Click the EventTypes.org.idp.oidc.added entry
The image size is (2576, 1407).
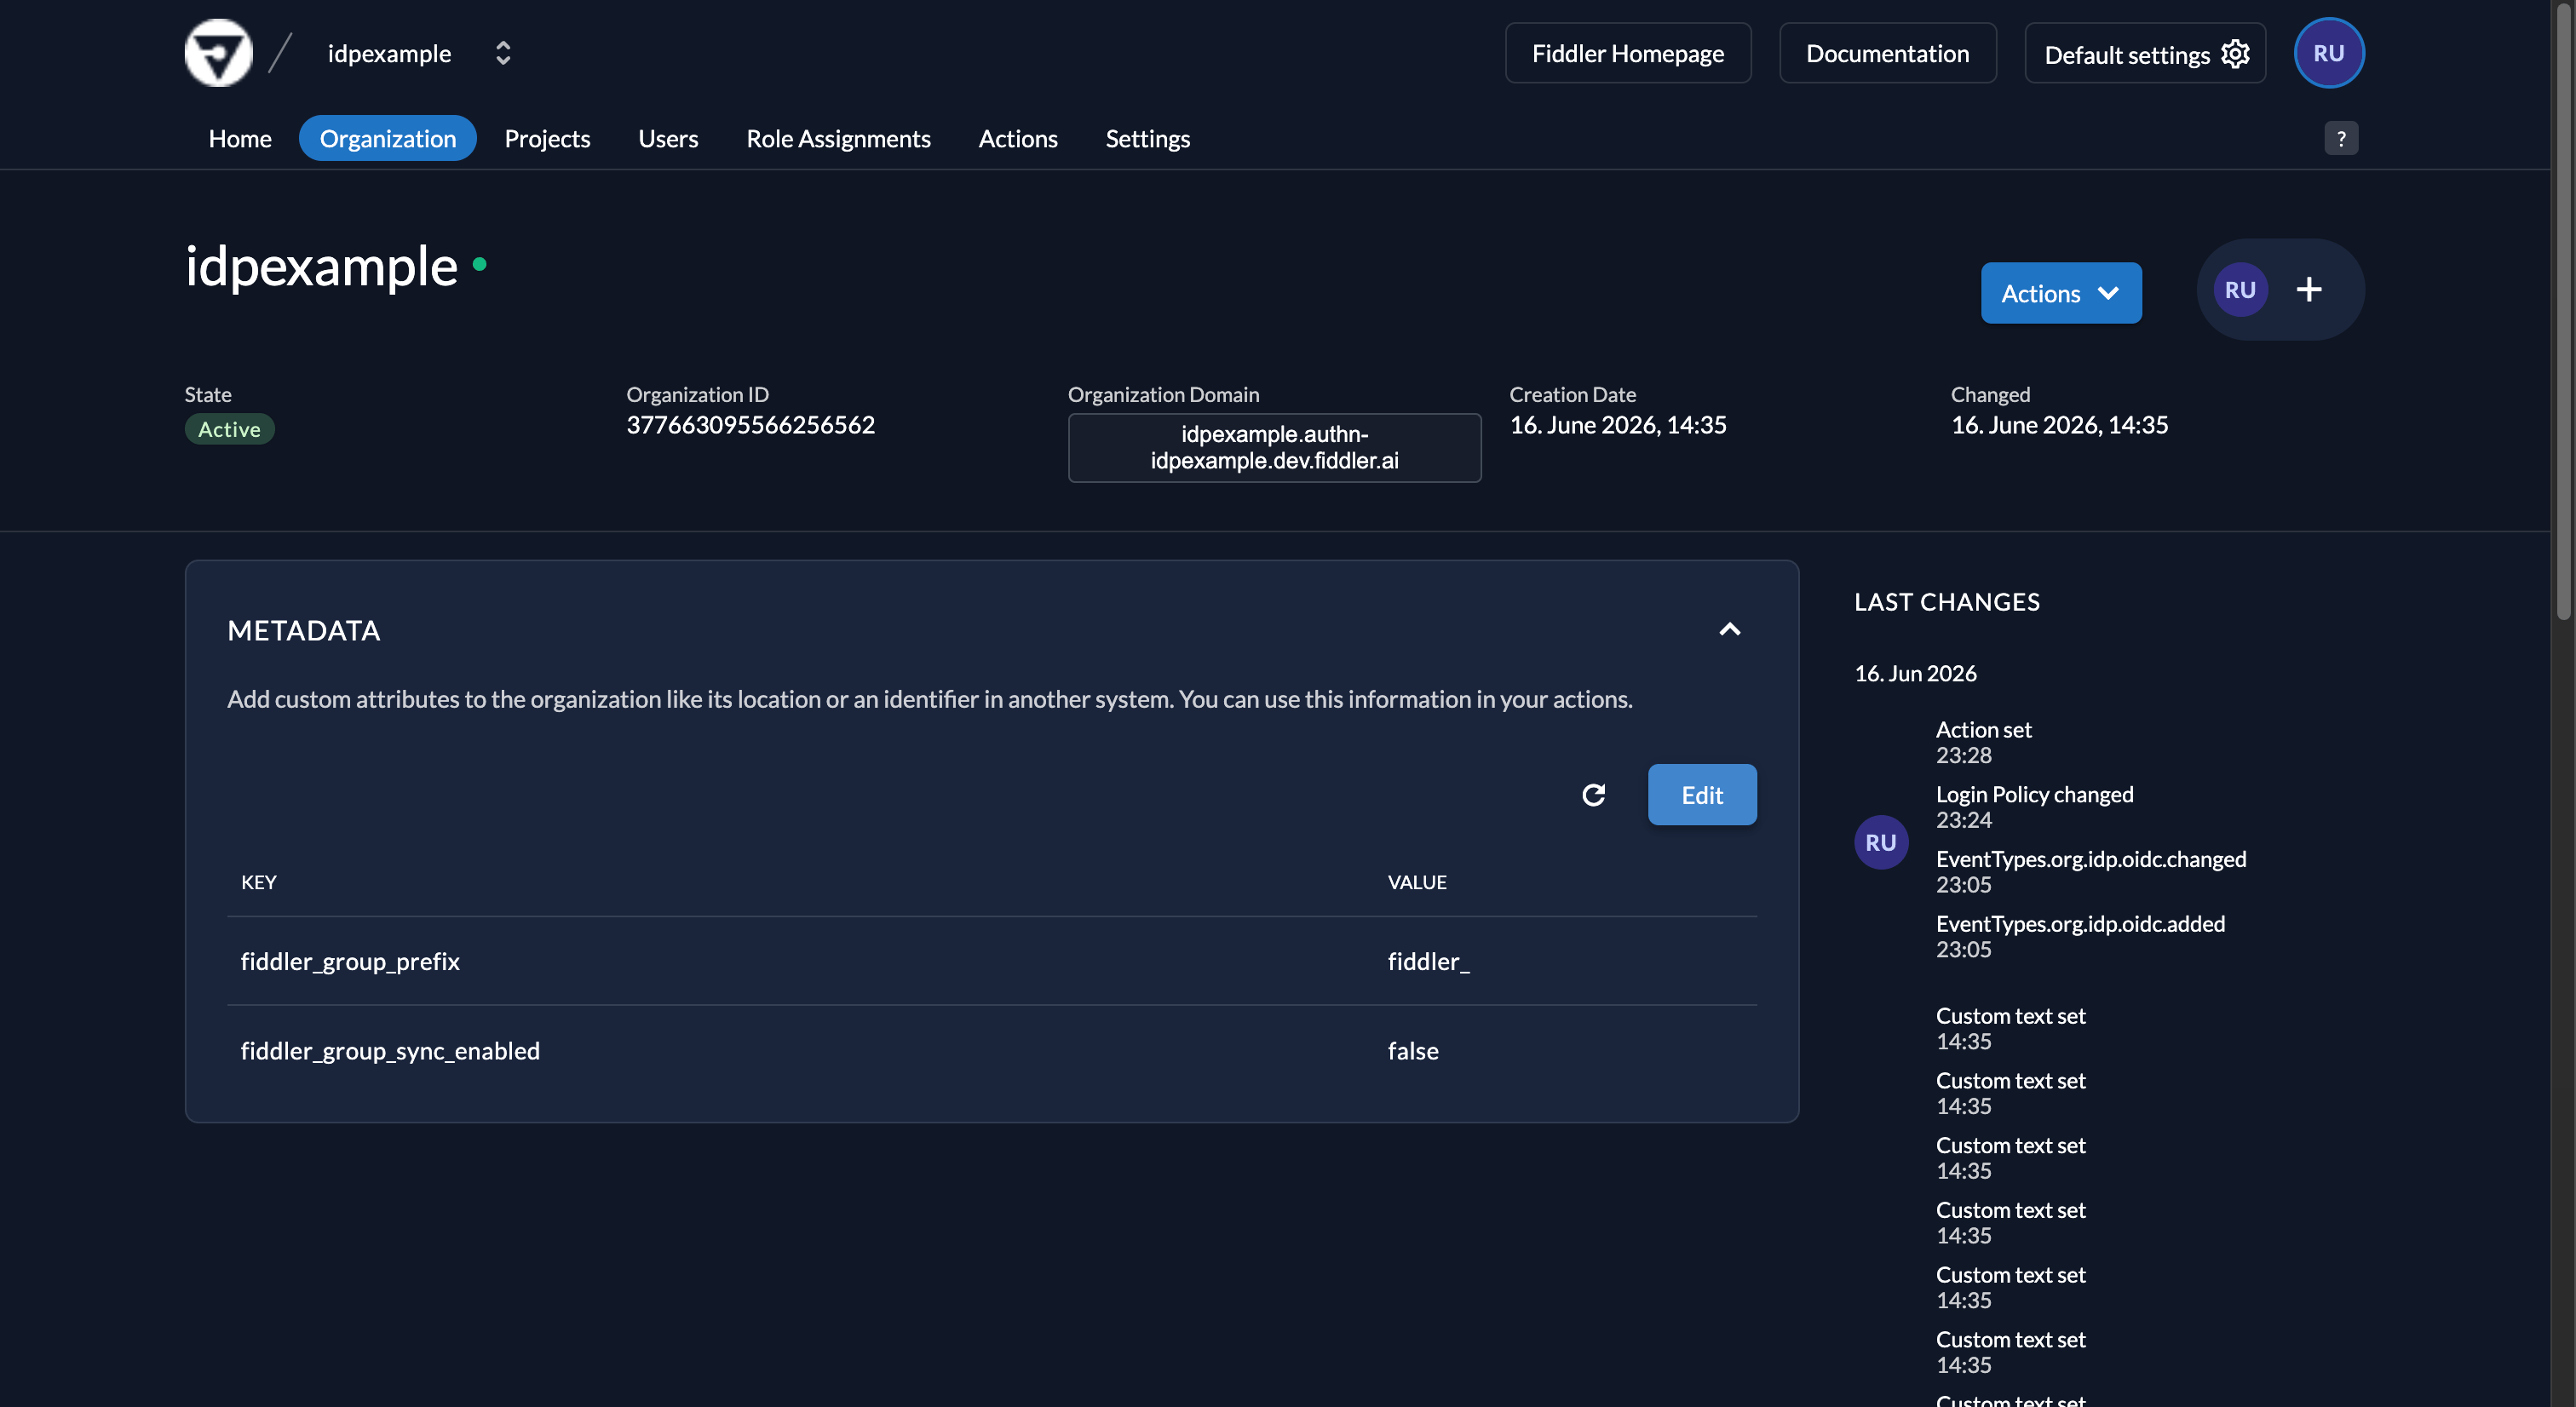[2080, 936]
